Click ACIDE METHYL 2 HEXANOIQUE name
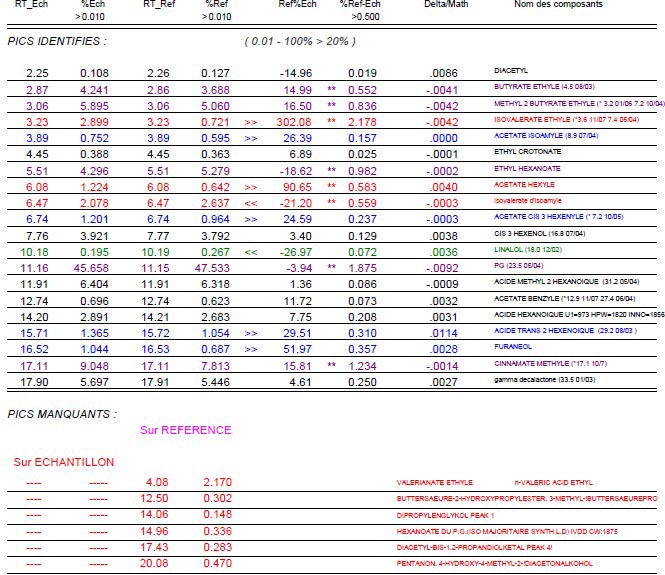The width and height of the screenshot is (665, 575). (x=566, y=282)
